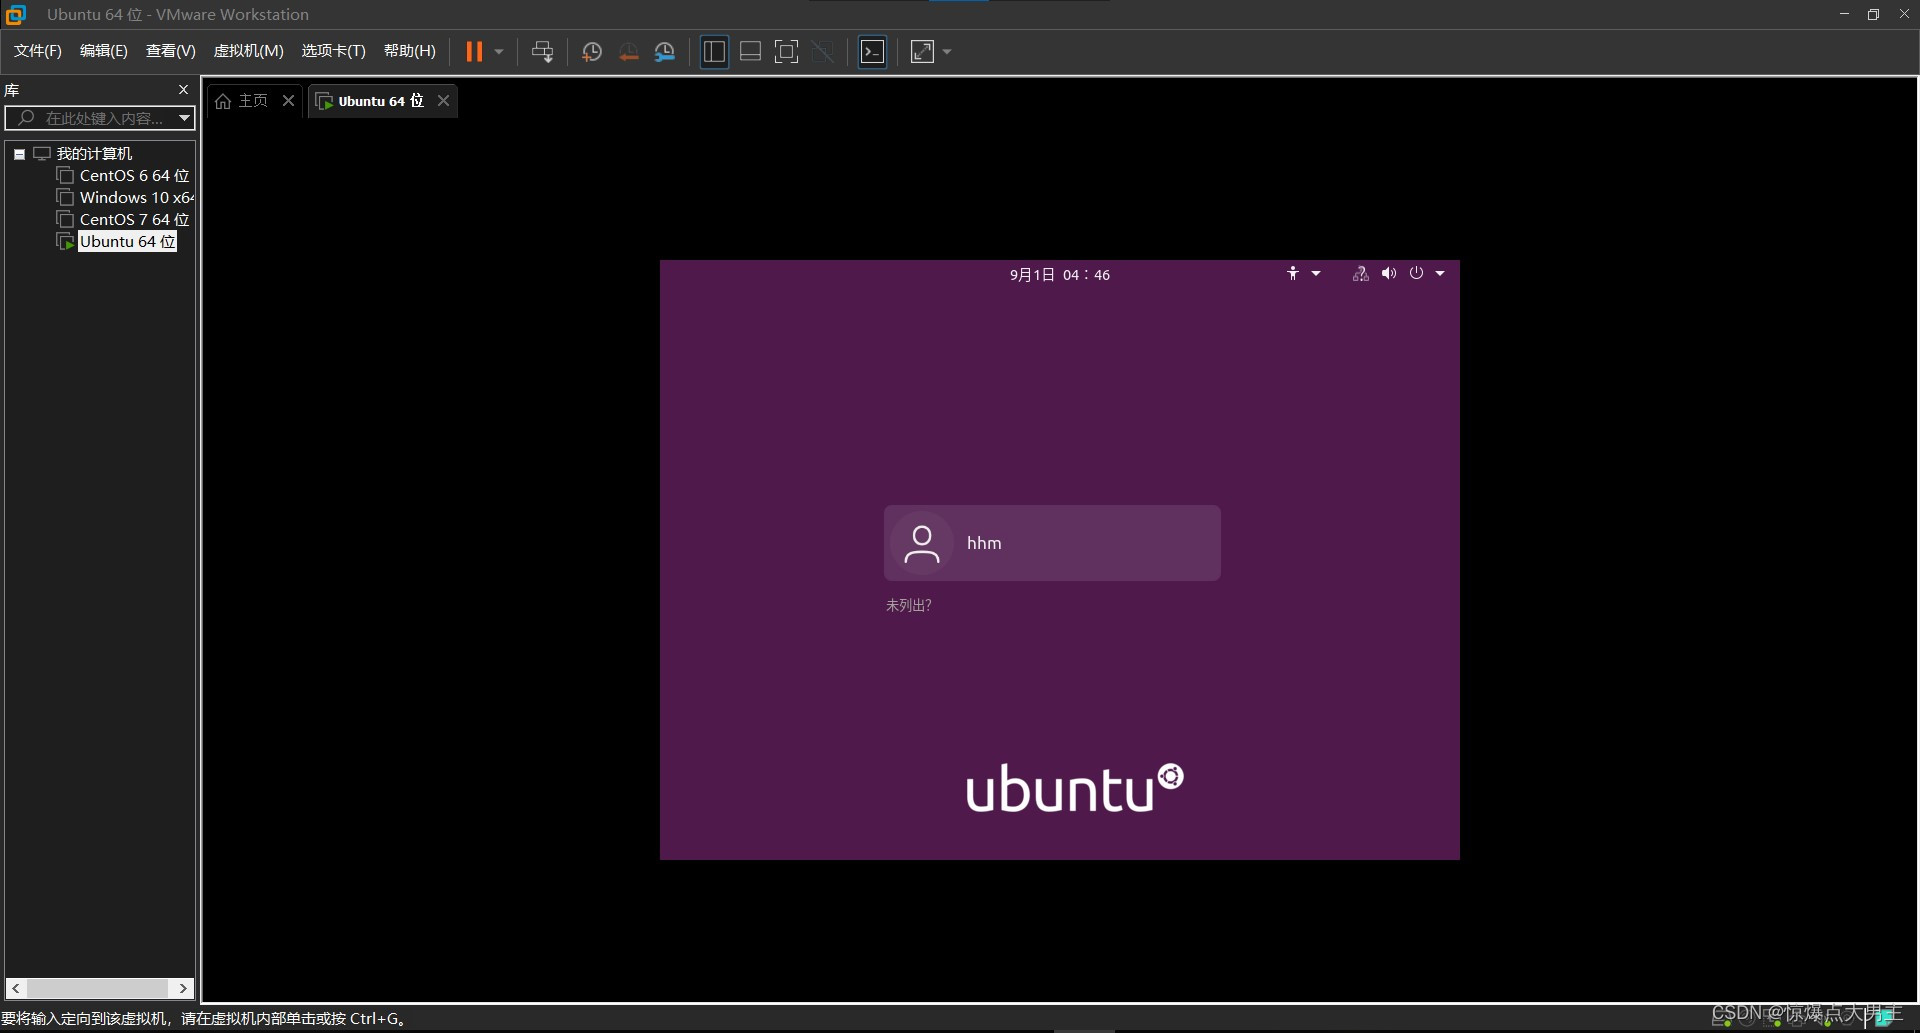Open the power options dropdown beside pause
The height and width of the screenshot is (1033, 1920).
click(x=499, y=52)
